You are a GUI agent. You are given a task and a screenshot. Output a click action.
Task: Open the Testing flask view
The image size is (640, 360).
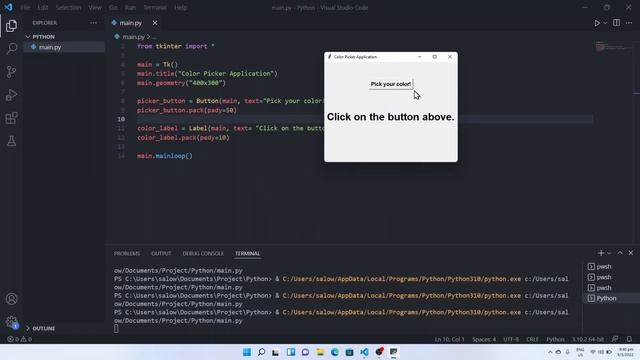(11, 141)
